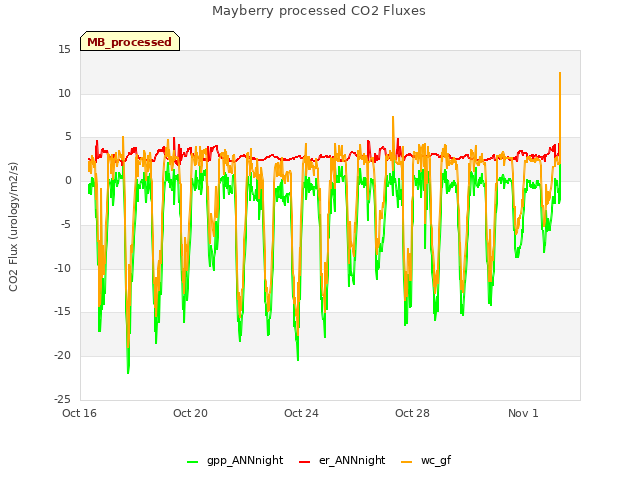This screenshot has width=640, height=480.
Task: Click the y-axis value -10
Action: [62, 268]
